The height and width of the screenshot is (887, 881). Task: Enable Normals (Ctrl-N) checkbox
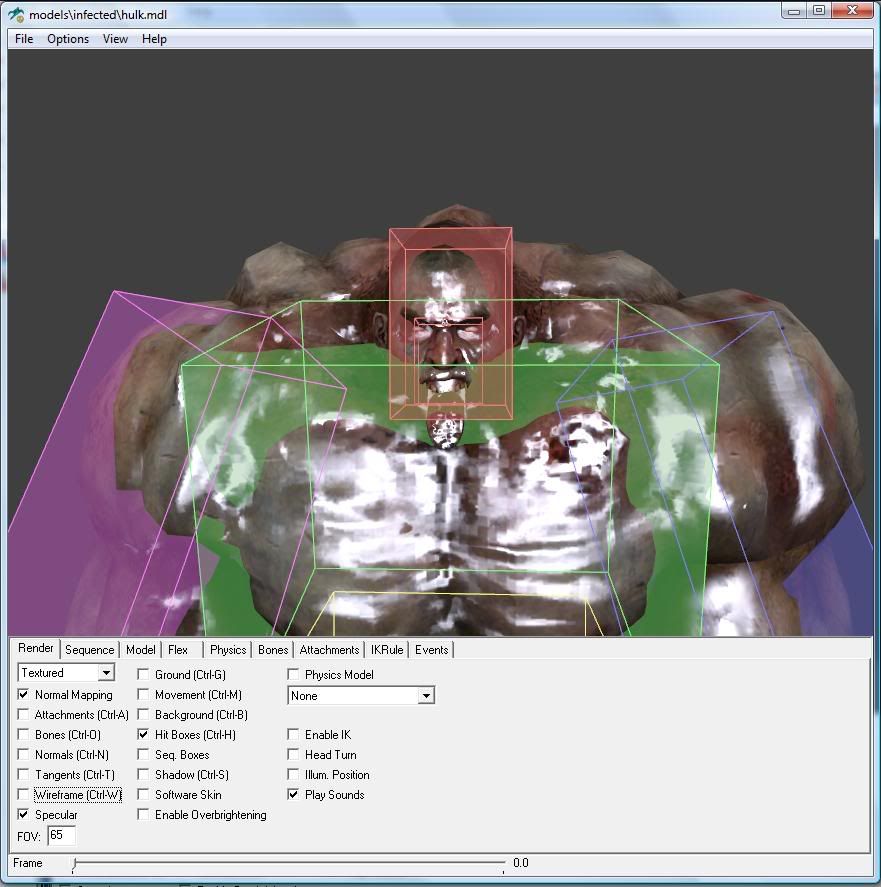tap(23, 755)
